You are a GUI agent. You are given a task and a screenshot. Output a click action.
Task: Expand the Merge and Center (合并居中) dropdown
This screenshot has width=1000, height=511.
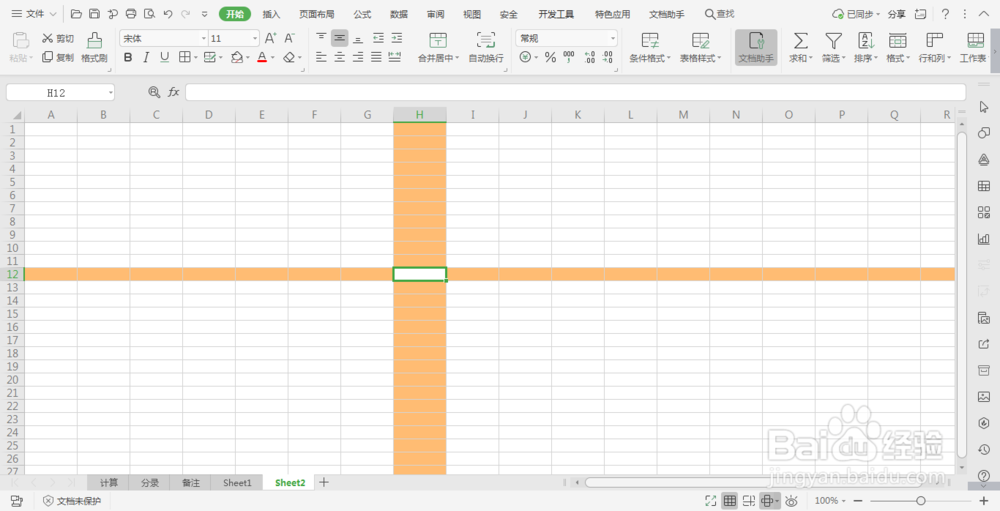457,58
